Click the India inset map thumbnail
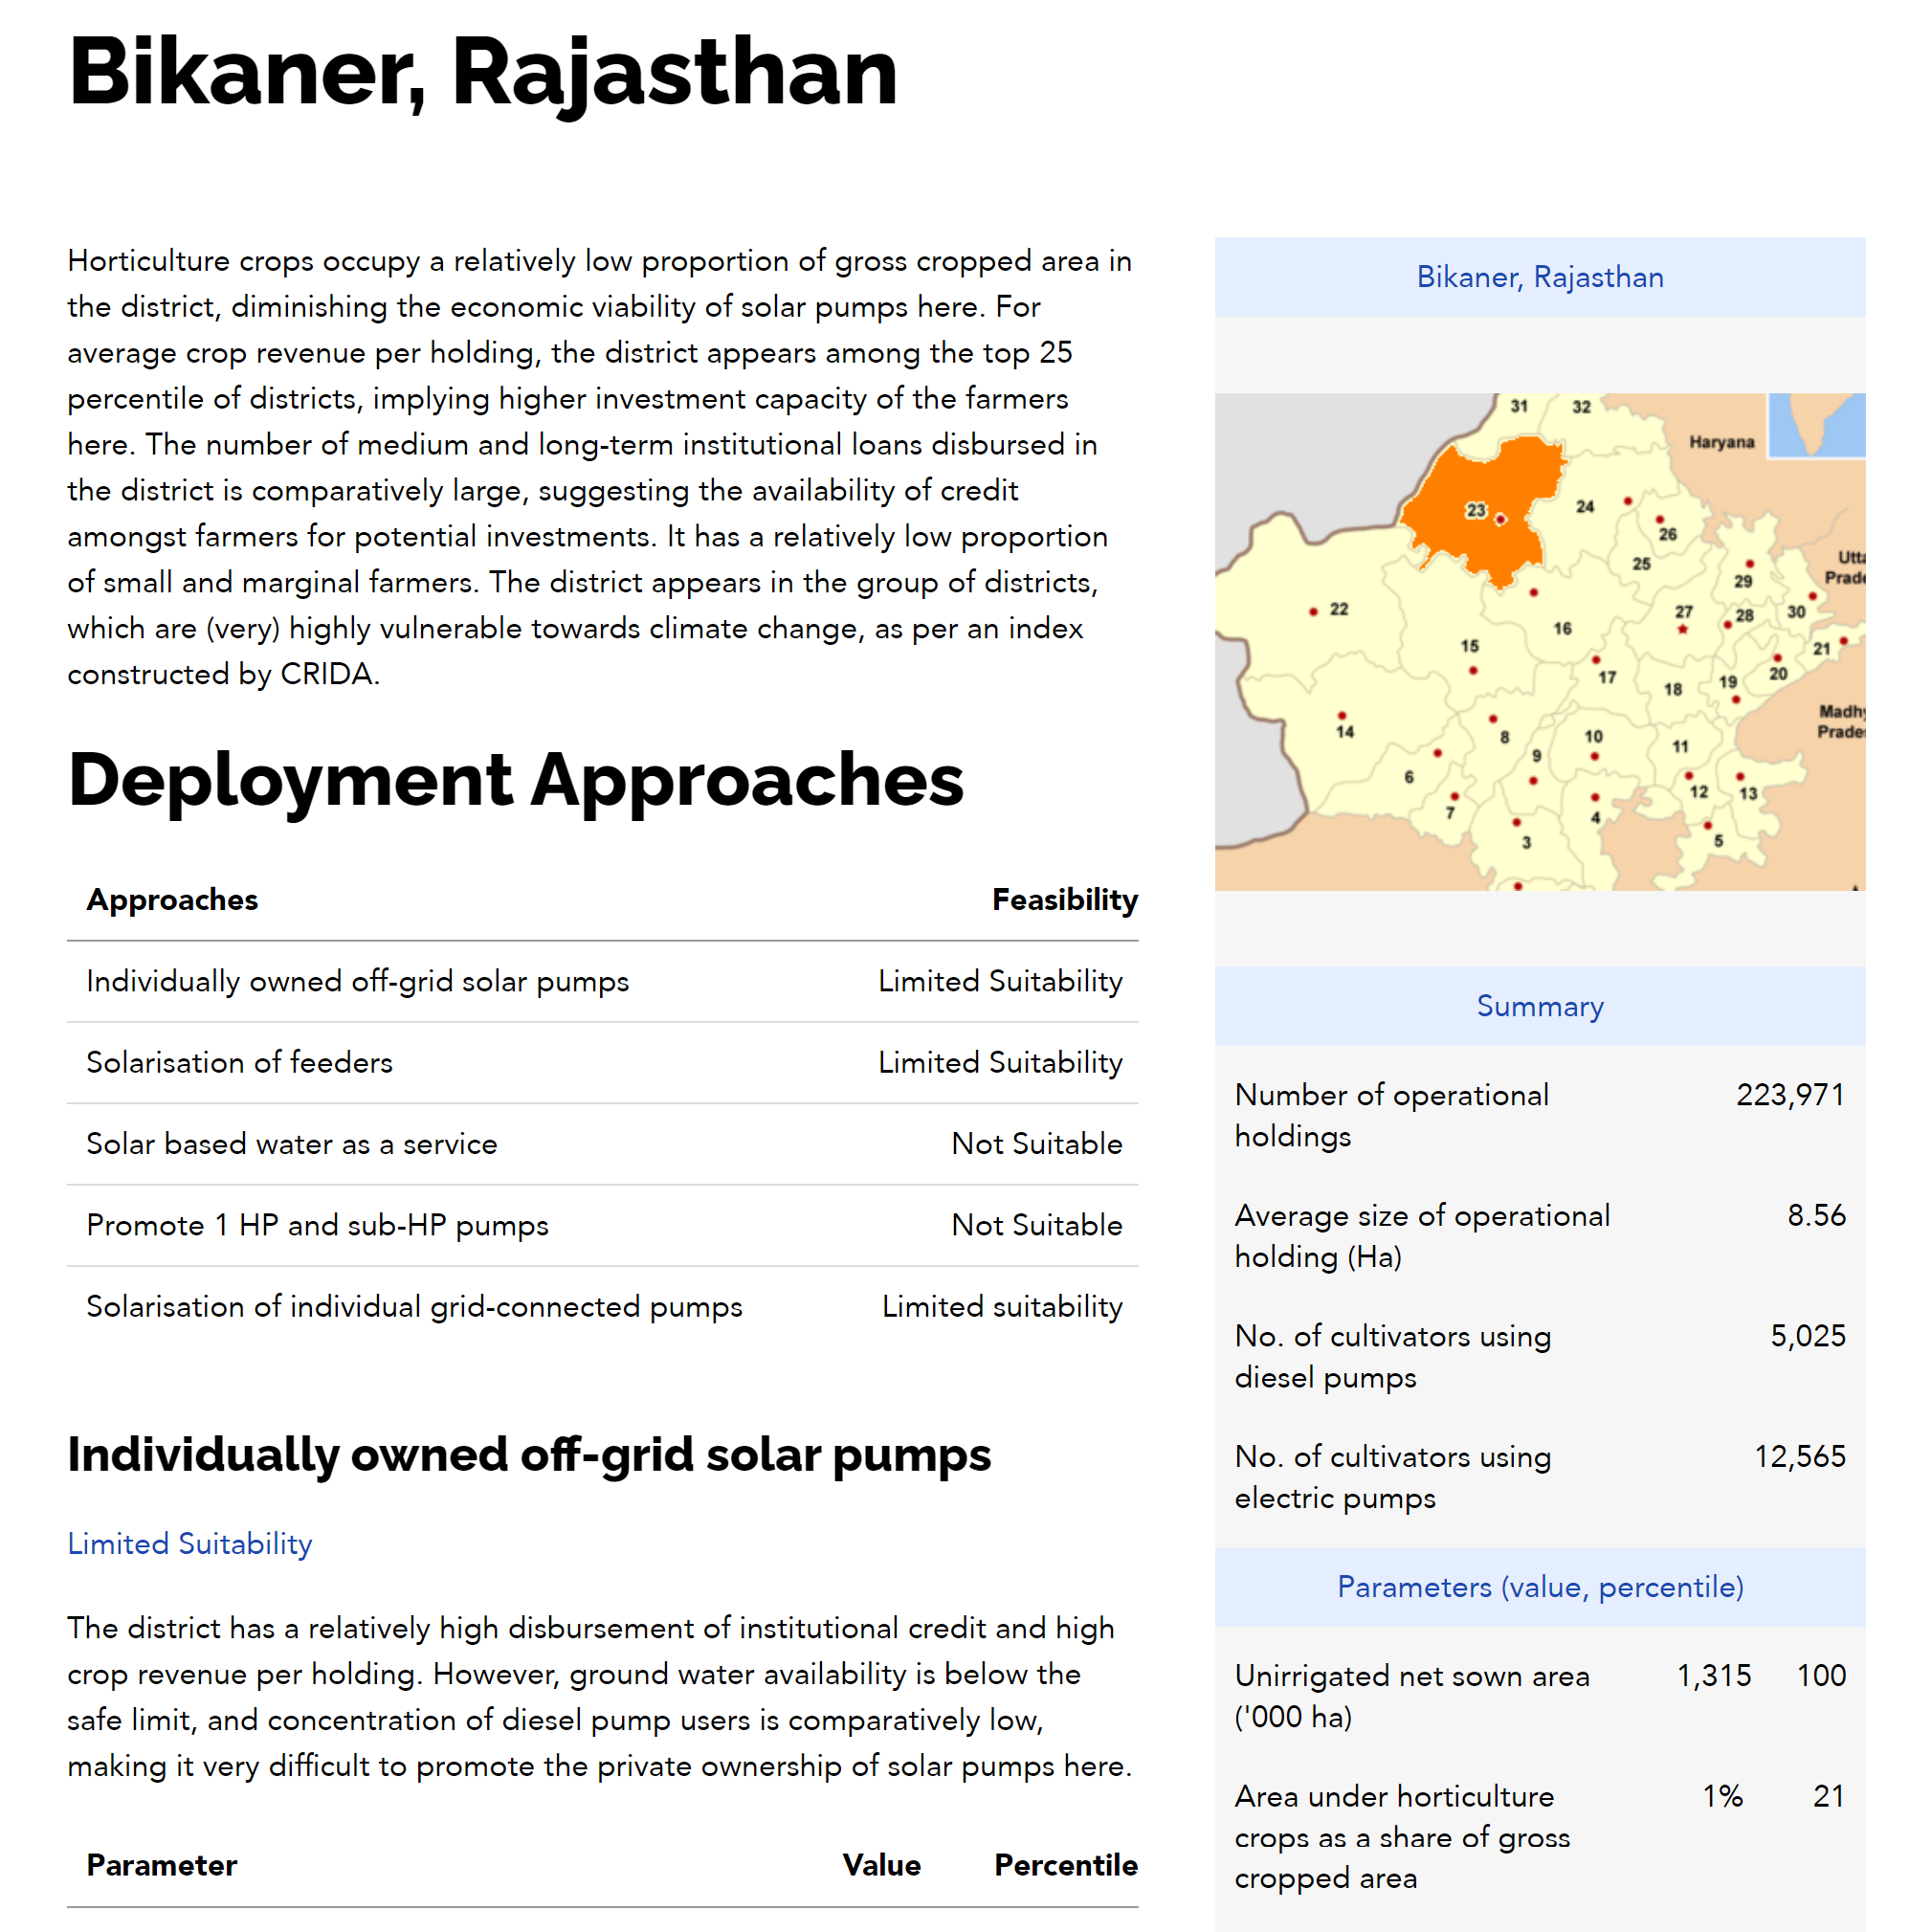 [x=1816, y=425]
